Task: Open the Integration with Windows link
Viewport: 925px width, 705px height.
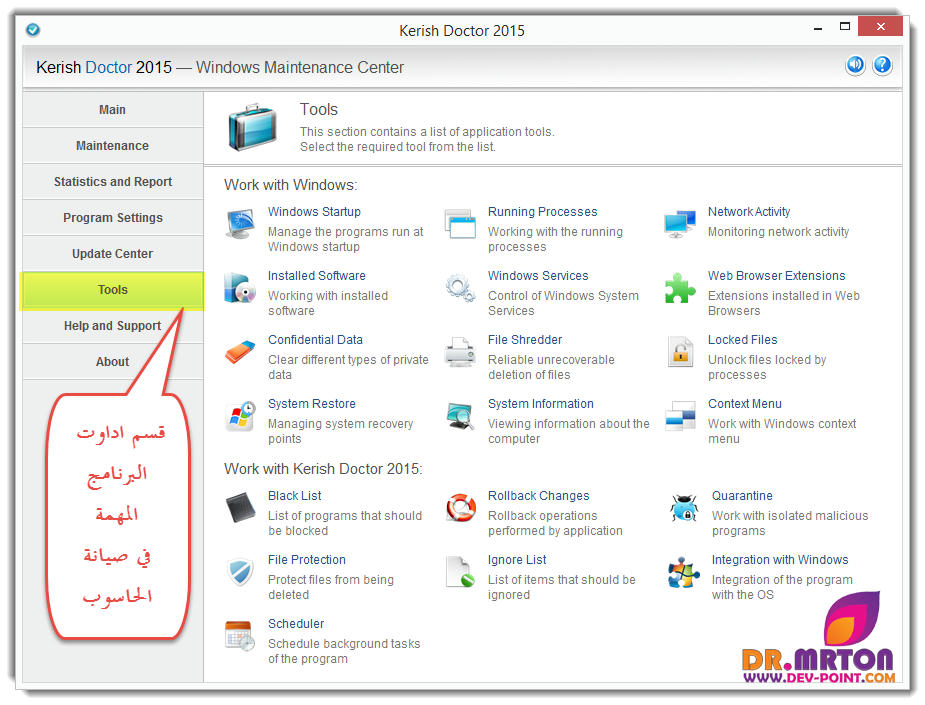Action: (x=779, y=560)
